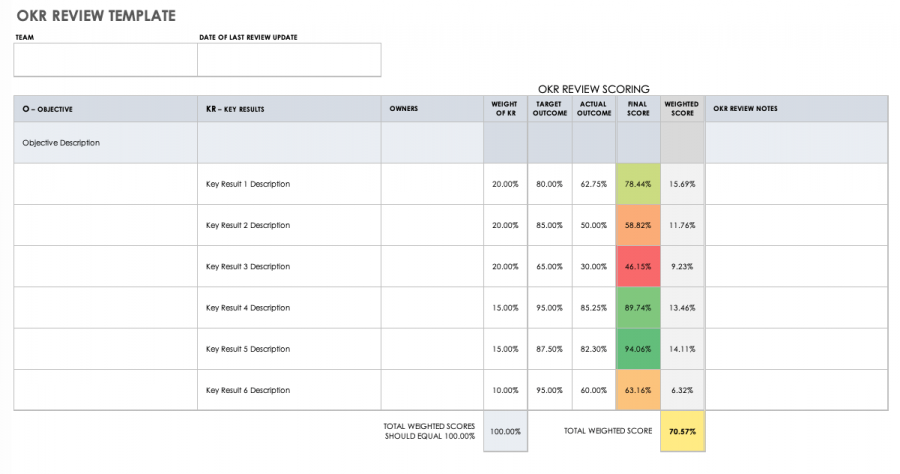Click the 100.00% total weight cell
Viewport: 900px width, 474px height.
click(505, 431)
